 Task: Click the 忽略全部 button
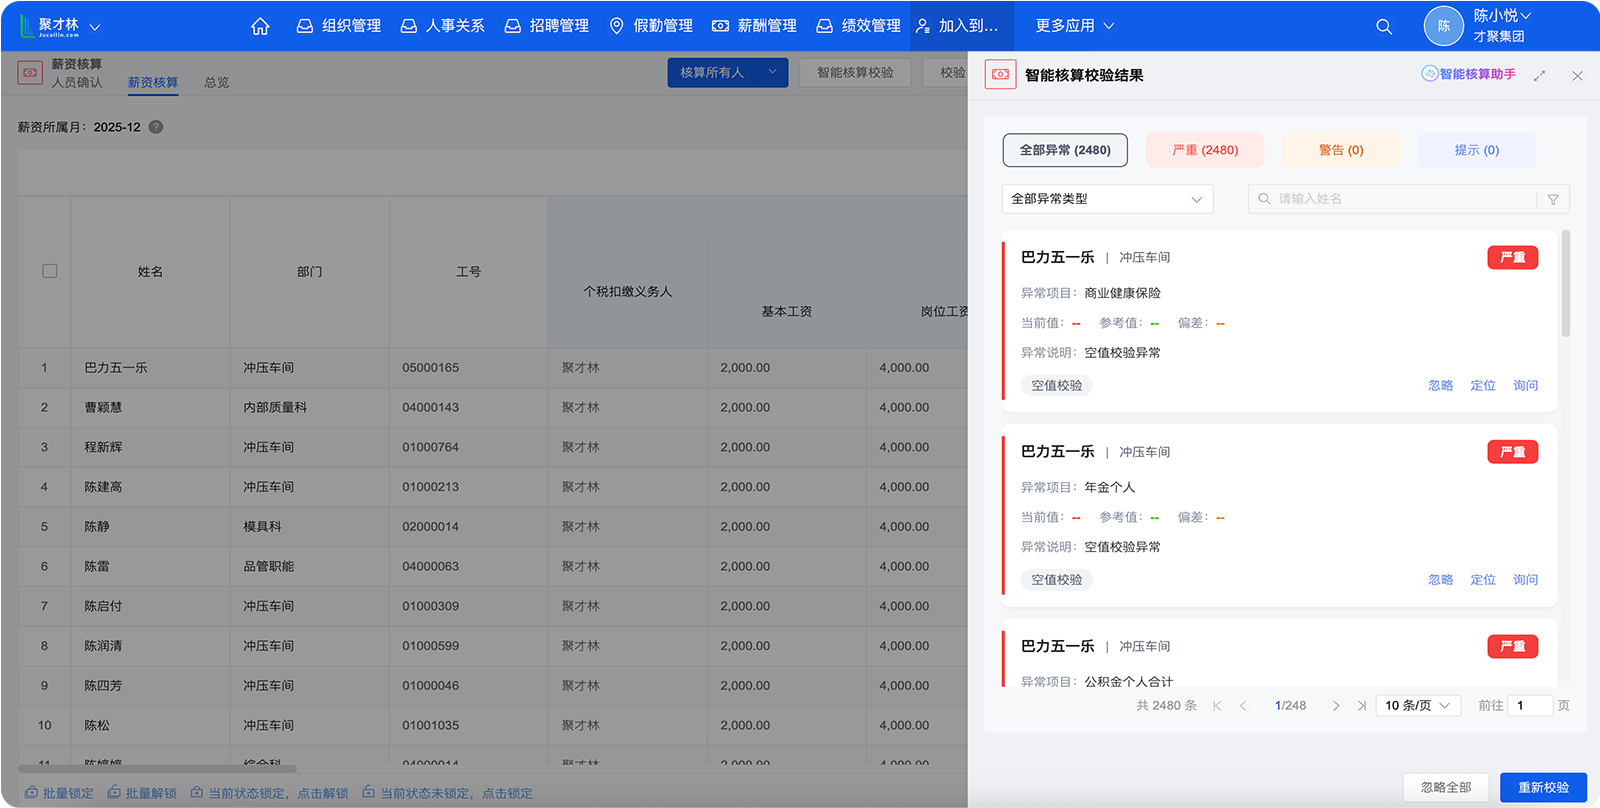click(x=1446, y=787)
